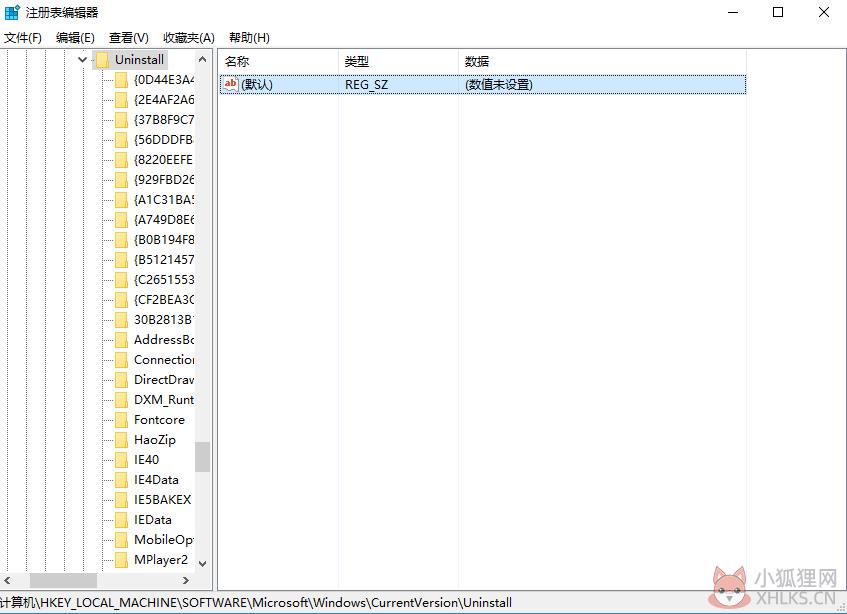Select the {37B8F9C7 key folder icon
This screenshot has width=847, height=614.
click(x=122, y=120)
